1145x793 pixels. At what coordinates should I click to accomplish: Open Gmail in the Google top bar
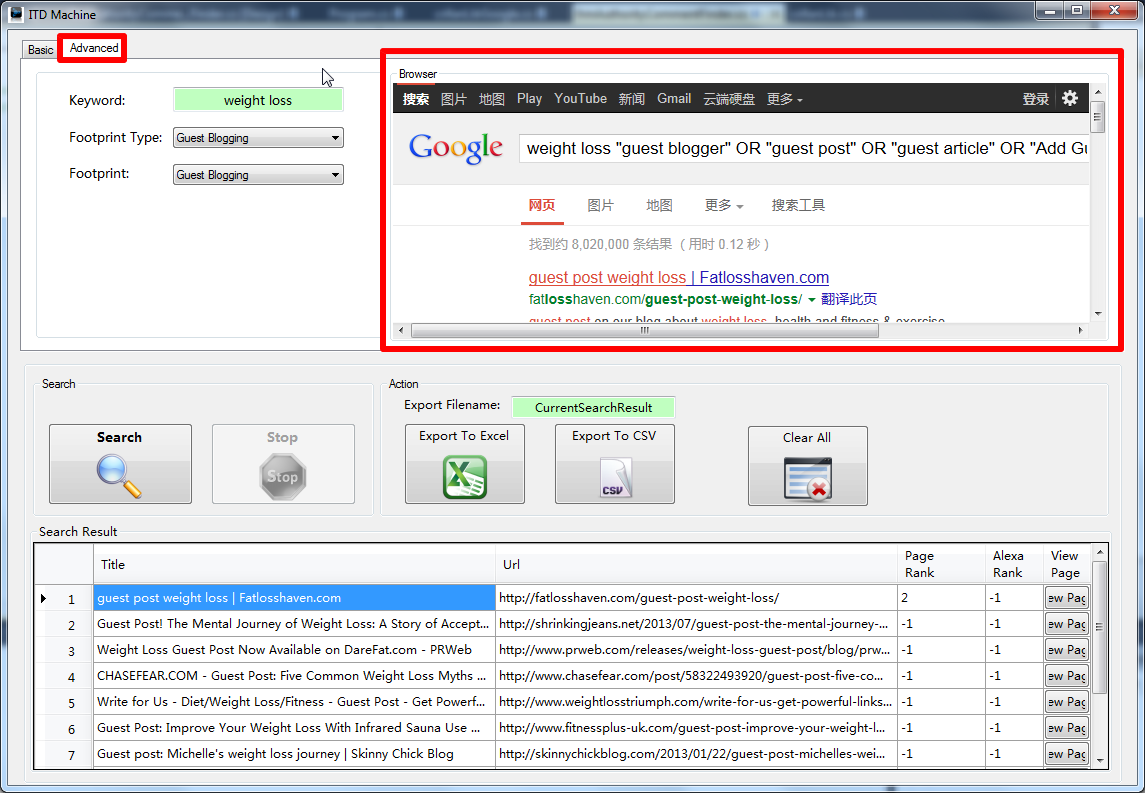(674, 99)
